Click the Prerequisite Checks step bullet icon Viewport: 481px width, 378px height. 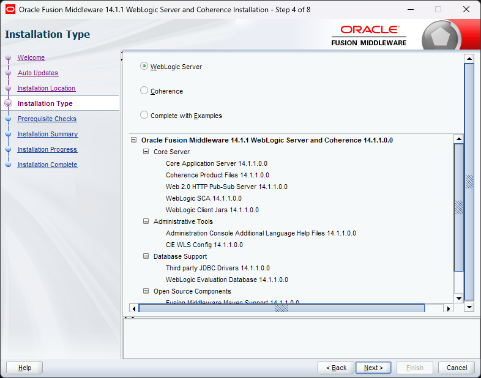(8, 119)
